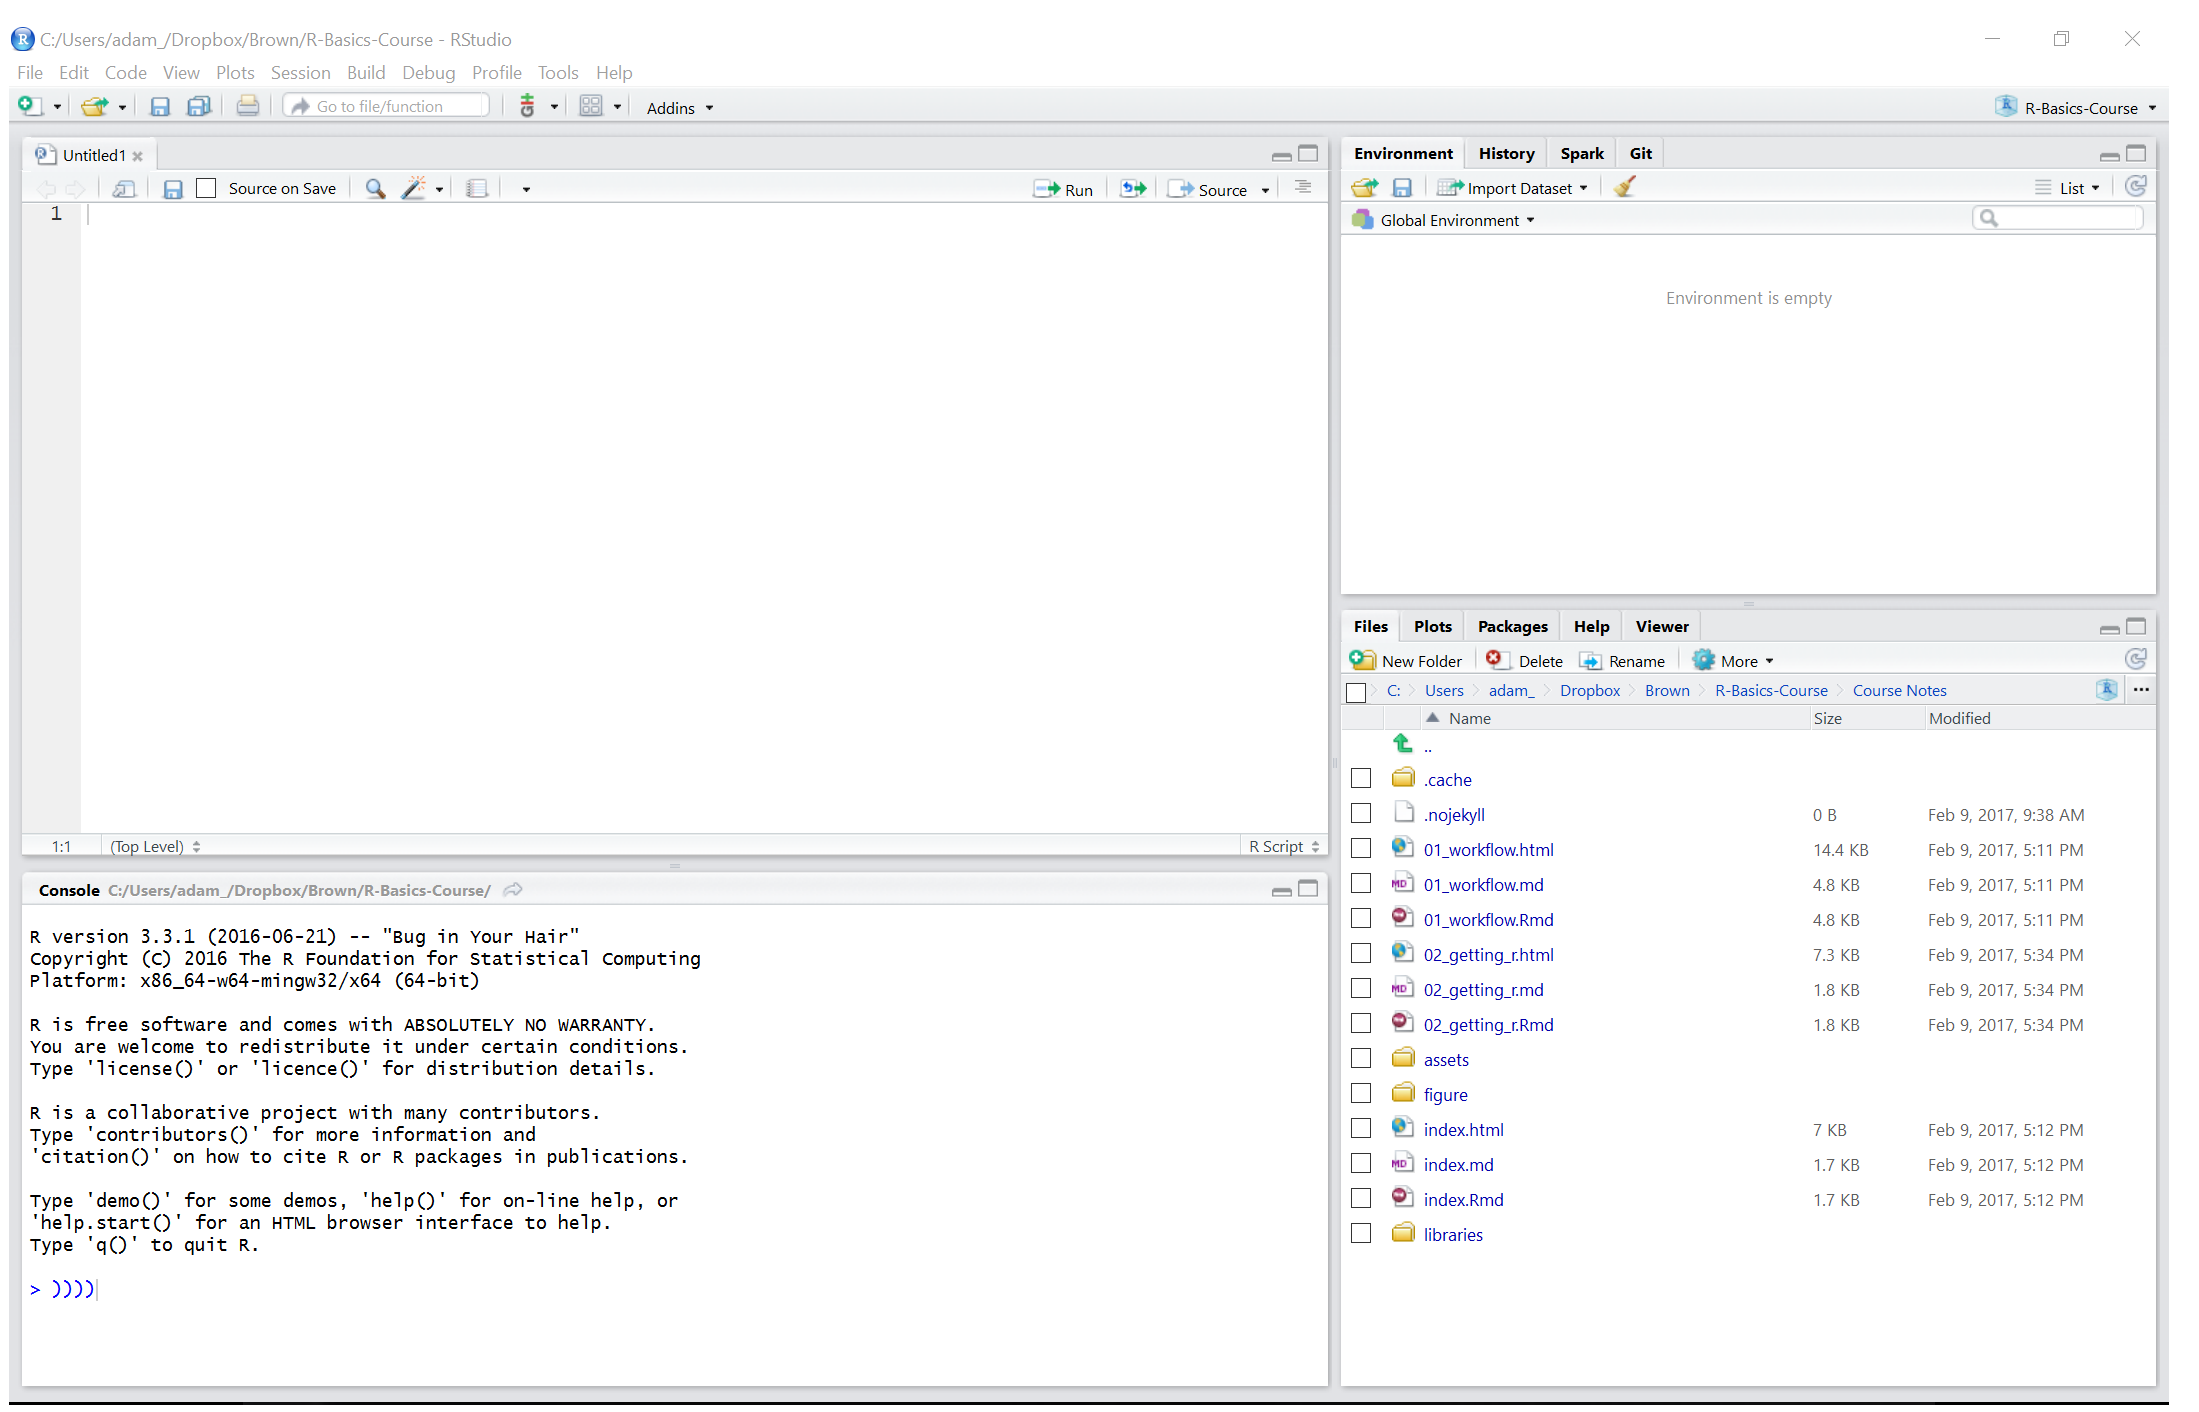Click the save all documents icon

click(199, 107)
